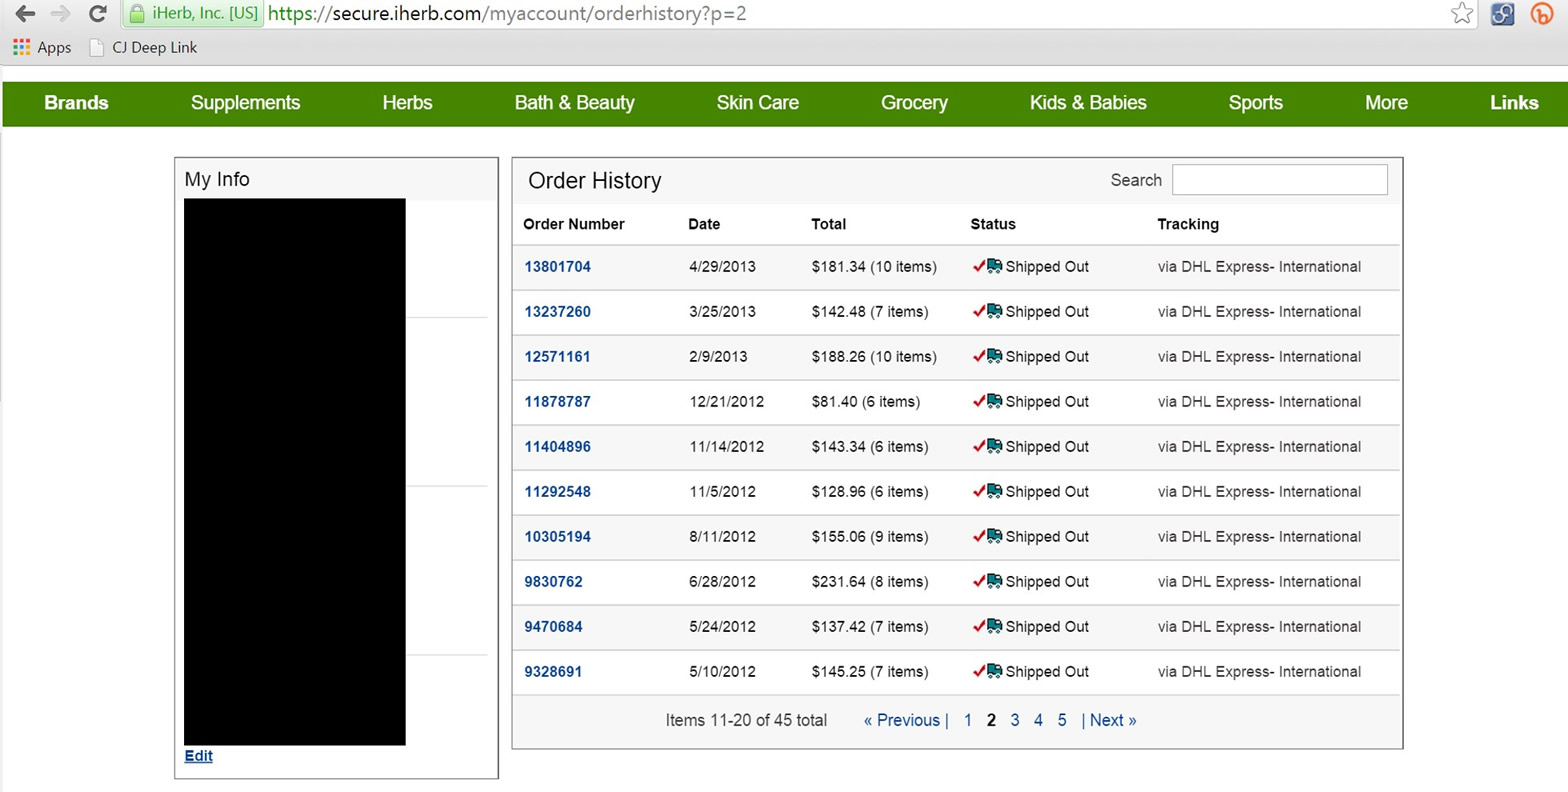Click the green SSL padlock icon
This screenshot has width=1568, height=792.
137,14
